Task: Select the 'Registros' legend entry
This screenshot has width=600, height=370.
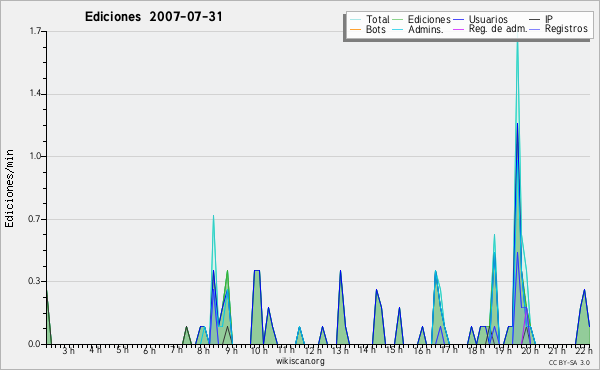Action: point(566,29)
